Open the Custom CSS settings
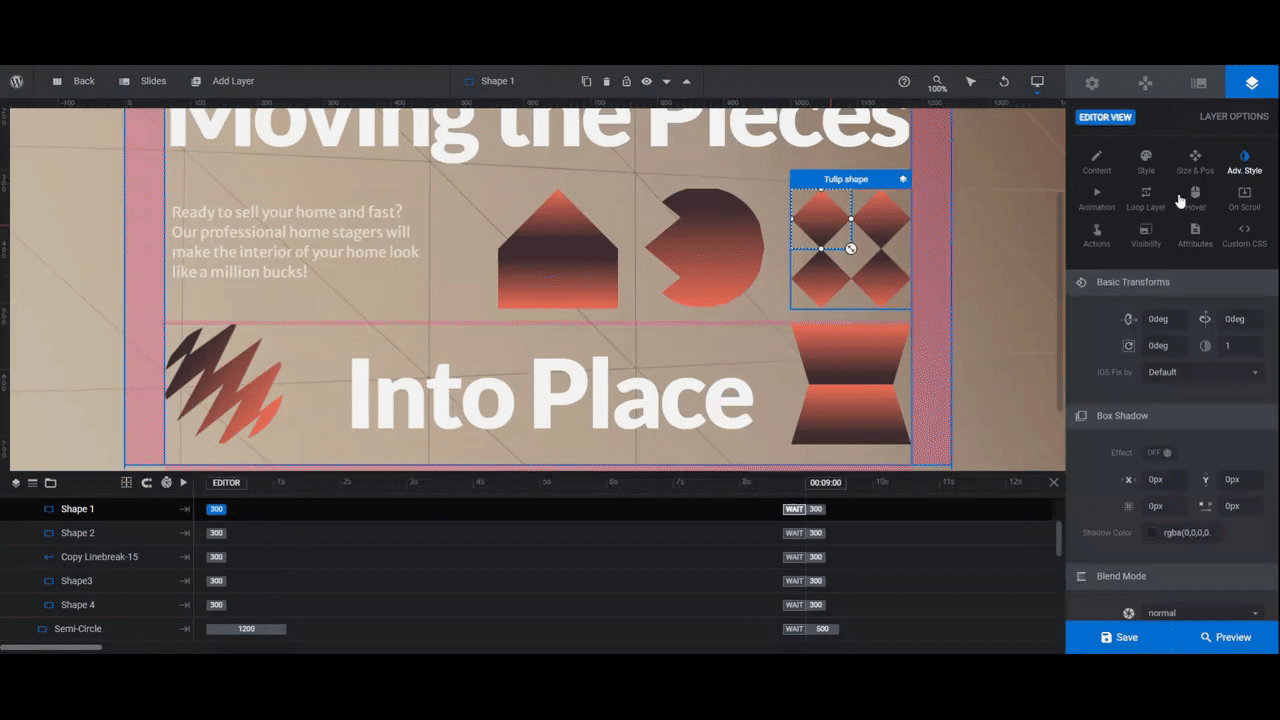The width and height of the screenshot is (1280, 720). point(1244,236)
